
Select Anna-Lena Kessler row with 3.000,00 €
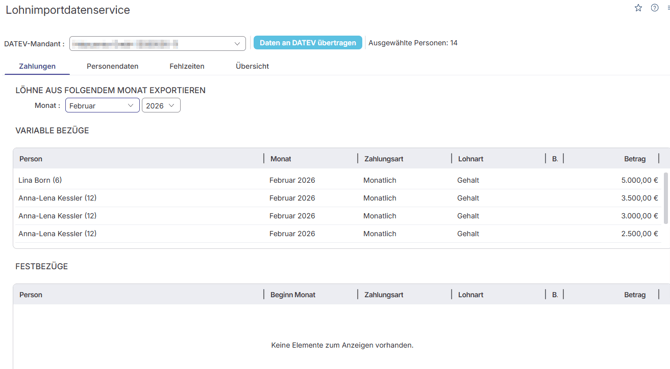click(338, 216)
